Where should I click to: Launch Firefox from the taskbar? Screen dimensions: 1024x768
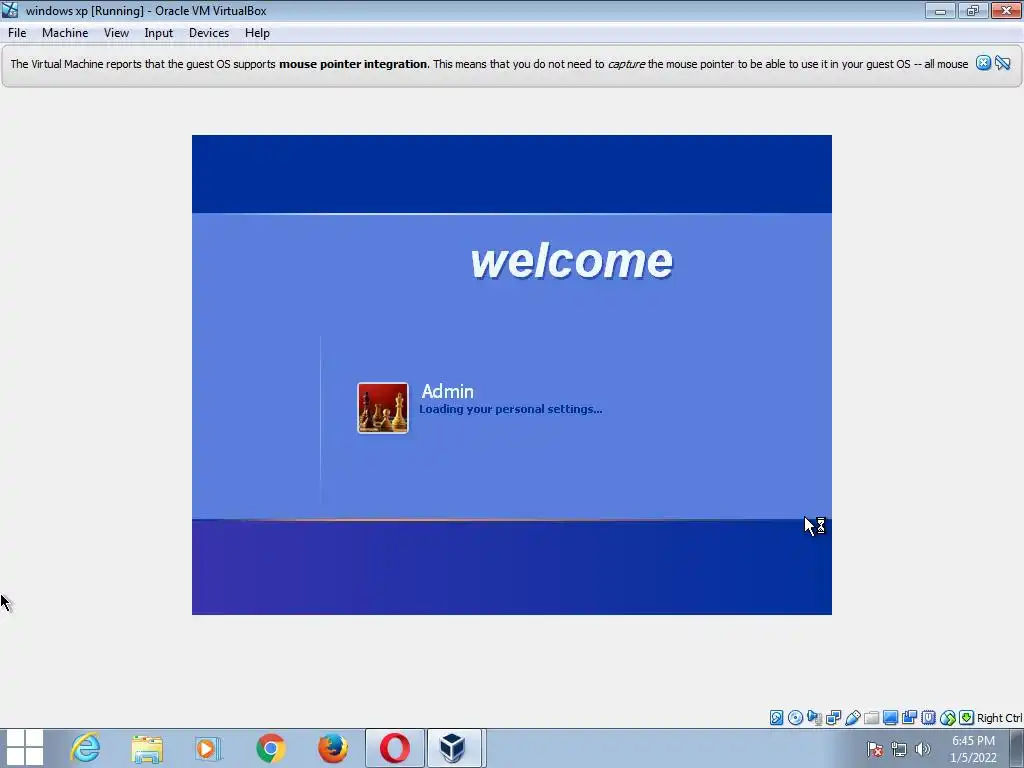pos(332,748)
